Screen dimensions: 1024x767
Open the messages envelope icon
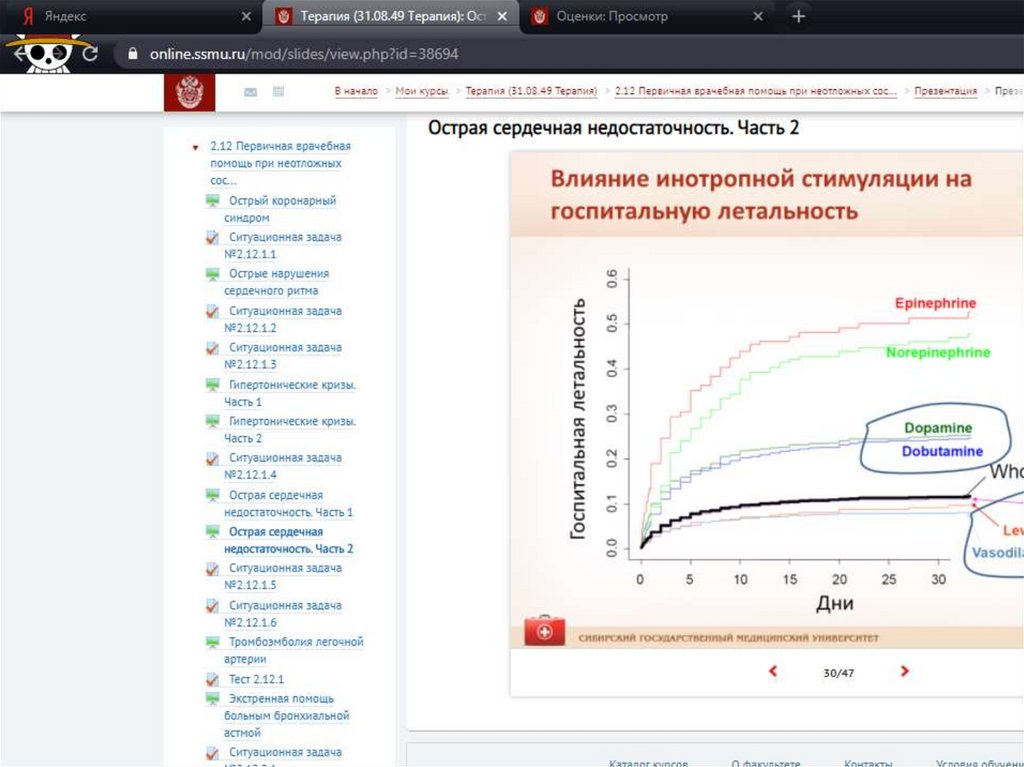(250, 92)
